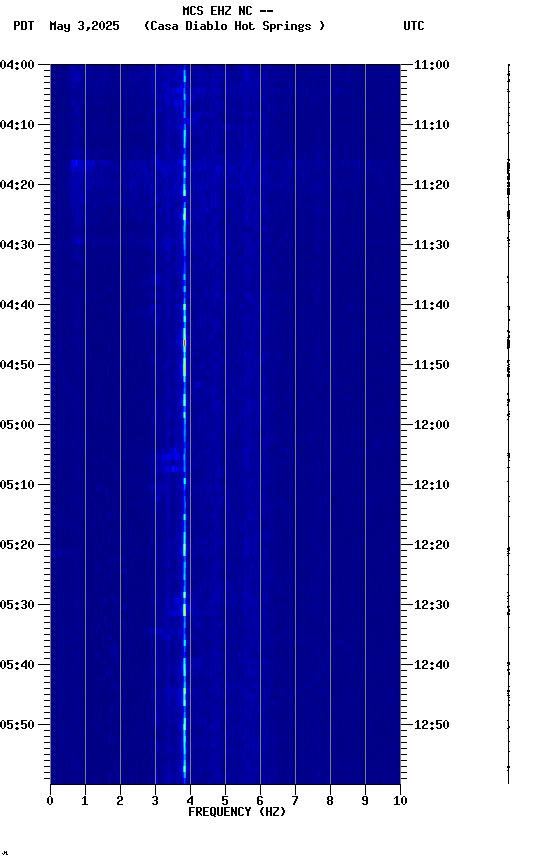Screen dimensions: 552x864
Task: Click the '05:20' PDT time label
Action: point(17,545)
